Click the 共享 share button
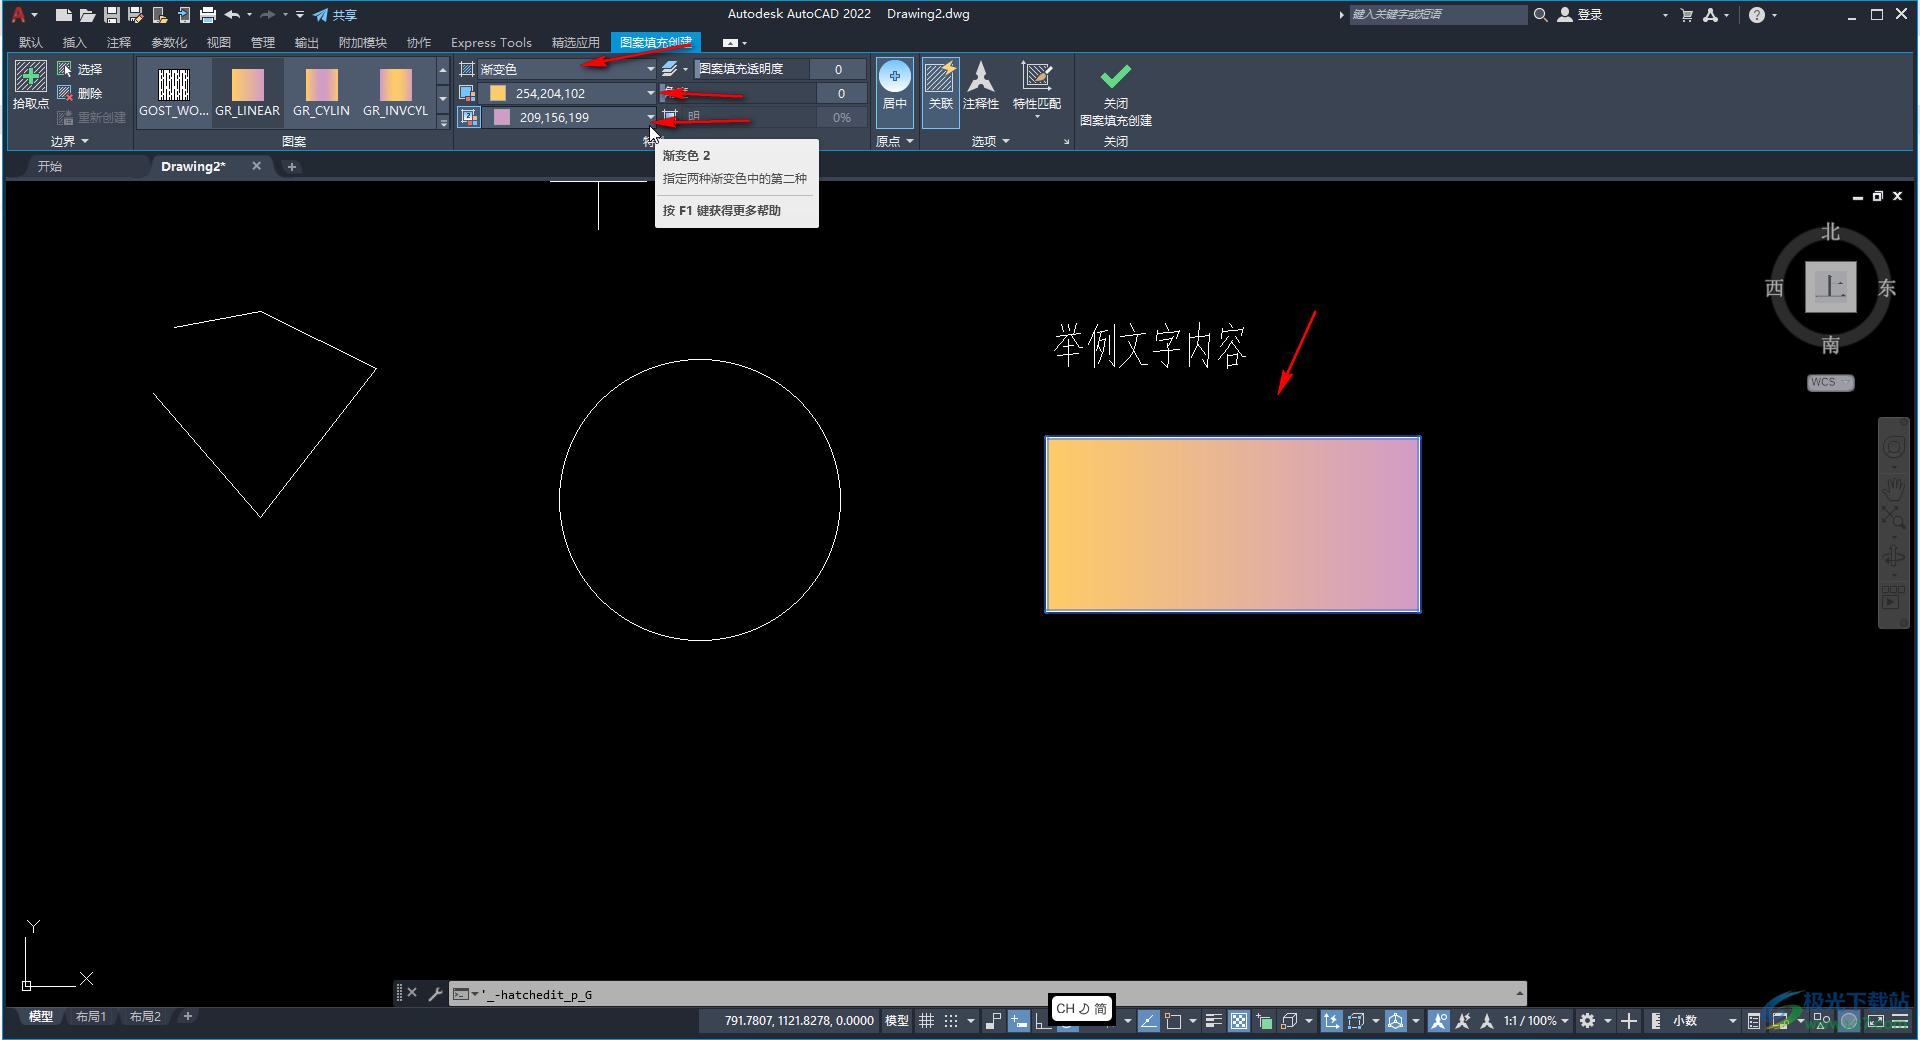The width and height of the screenshot is (1920, 1040). tap(335, 15)
